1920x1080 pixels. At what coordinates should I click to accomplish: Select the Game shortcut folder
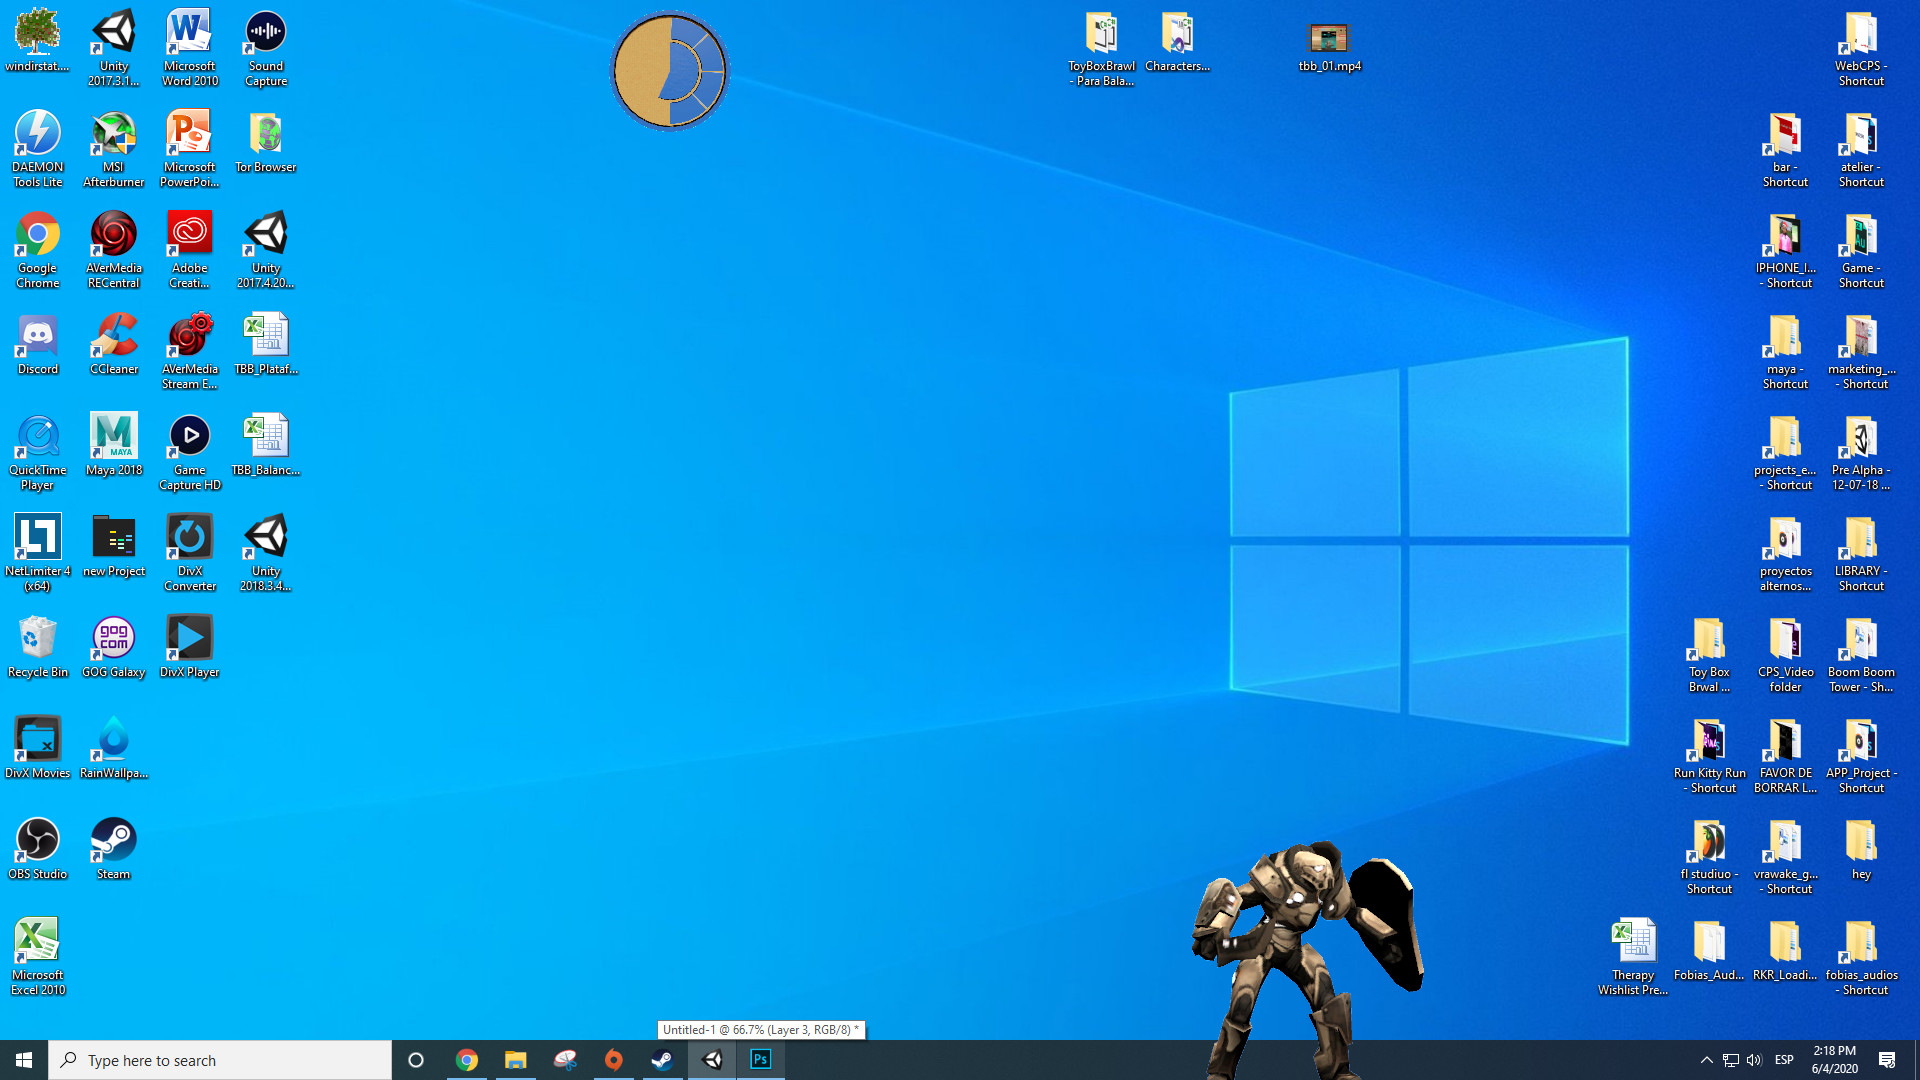pos(1861,249)
